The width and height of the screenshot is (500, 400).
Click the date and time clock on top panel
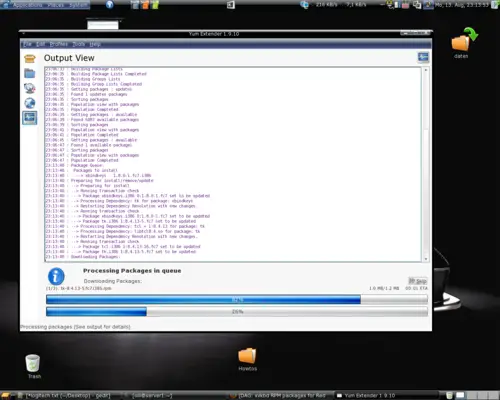coord(462,5)
